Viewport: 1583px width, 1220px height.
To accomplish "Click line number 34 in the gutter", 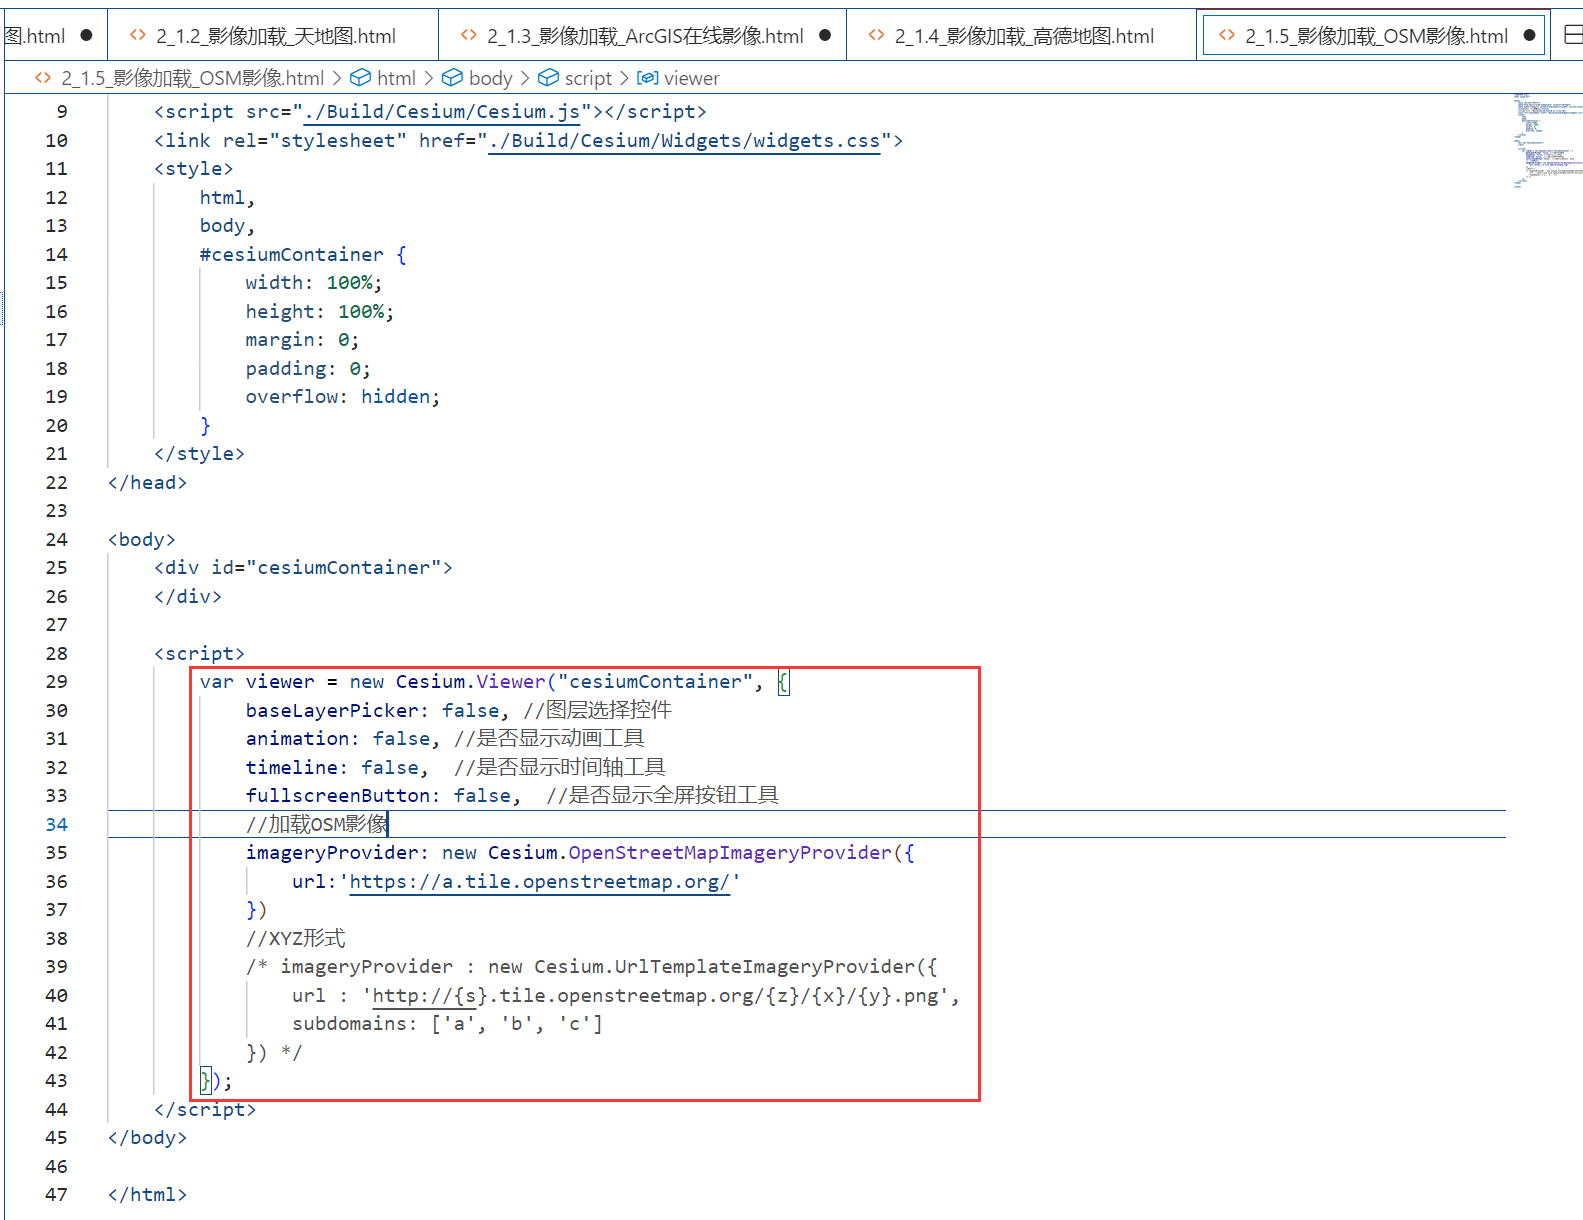I will [x=57, y=825].
